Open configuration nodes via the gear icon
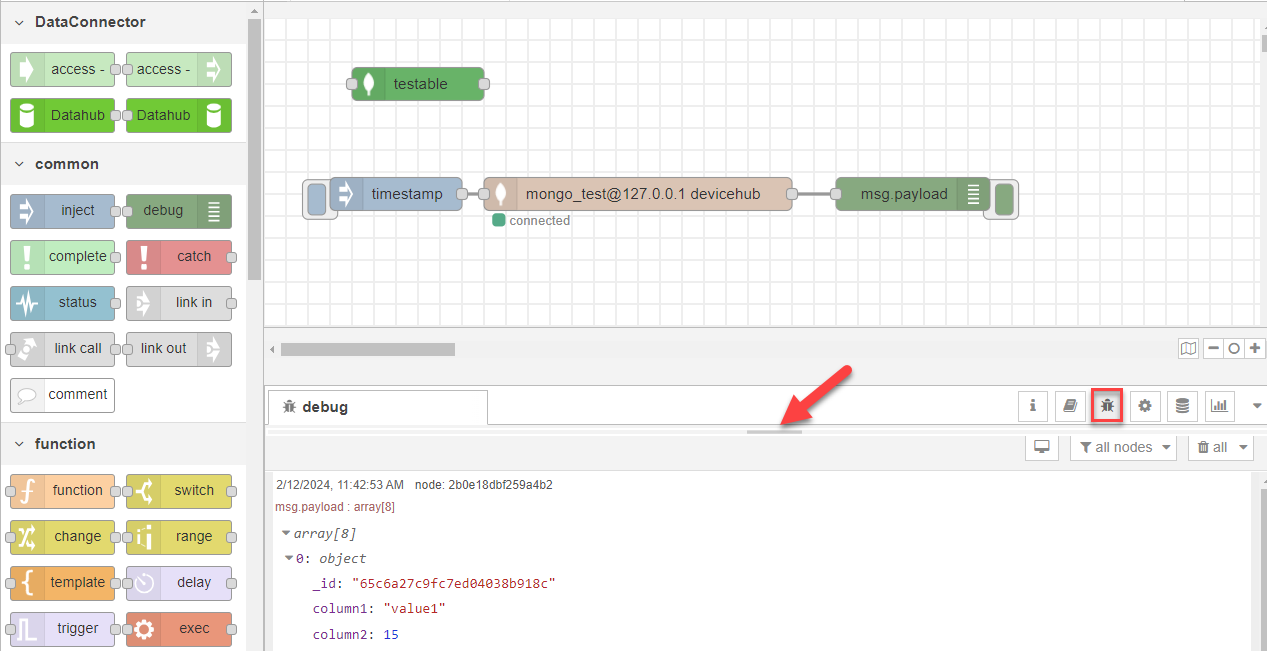Viewport: 1267px width, 651px height. click(x=1144, y=406)
